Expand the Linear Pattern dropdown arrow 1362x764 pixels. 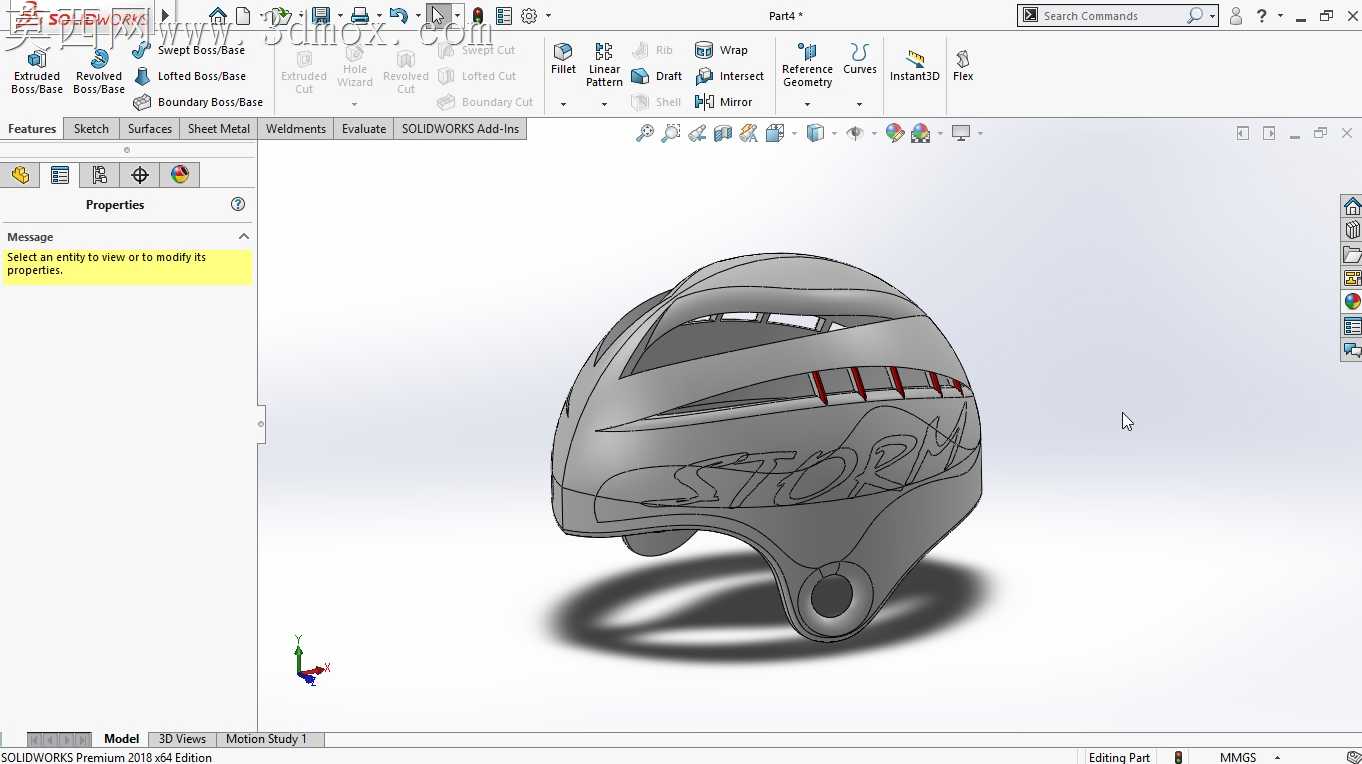pos(604,104)
